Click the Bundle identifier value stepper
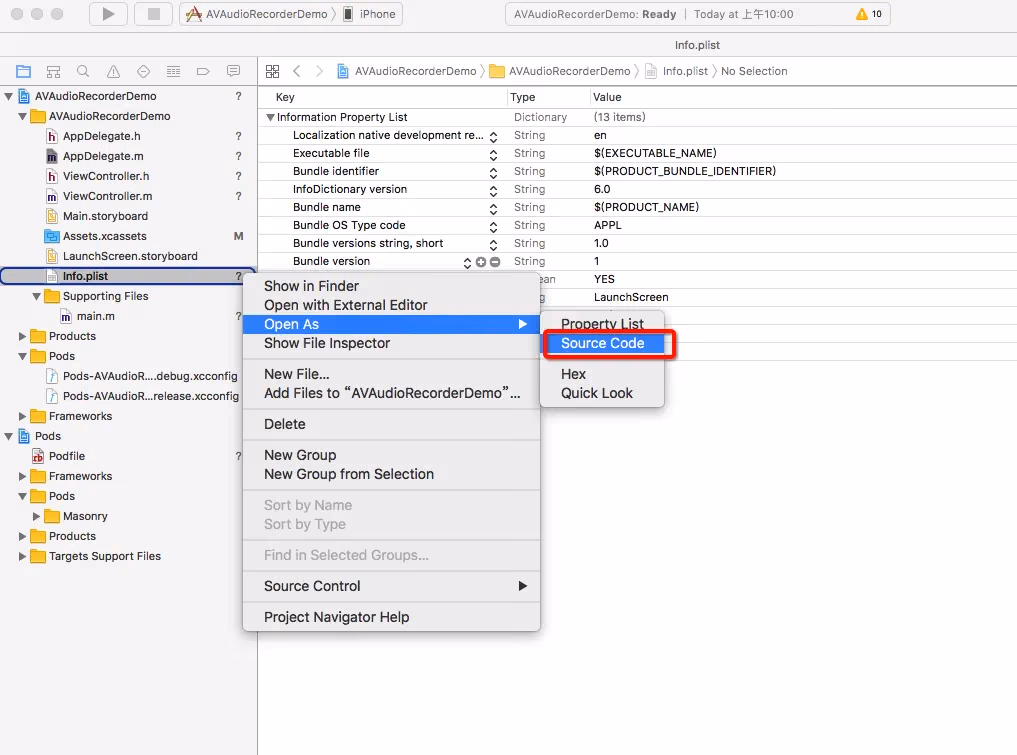This screenshot has width=1017, height=755. point(492,171)
